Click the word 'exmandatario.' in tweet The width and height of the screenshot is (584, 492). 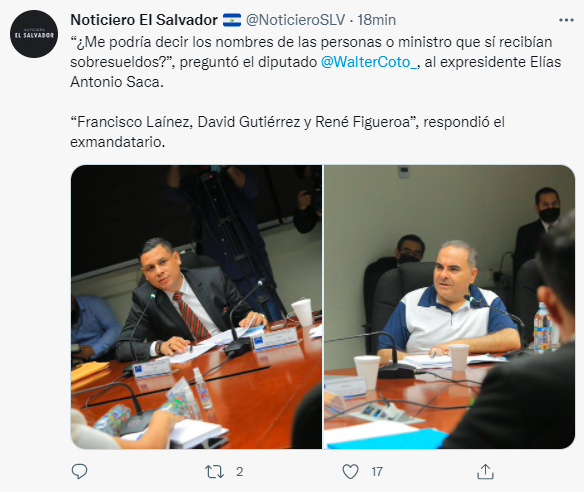[117, 142]
